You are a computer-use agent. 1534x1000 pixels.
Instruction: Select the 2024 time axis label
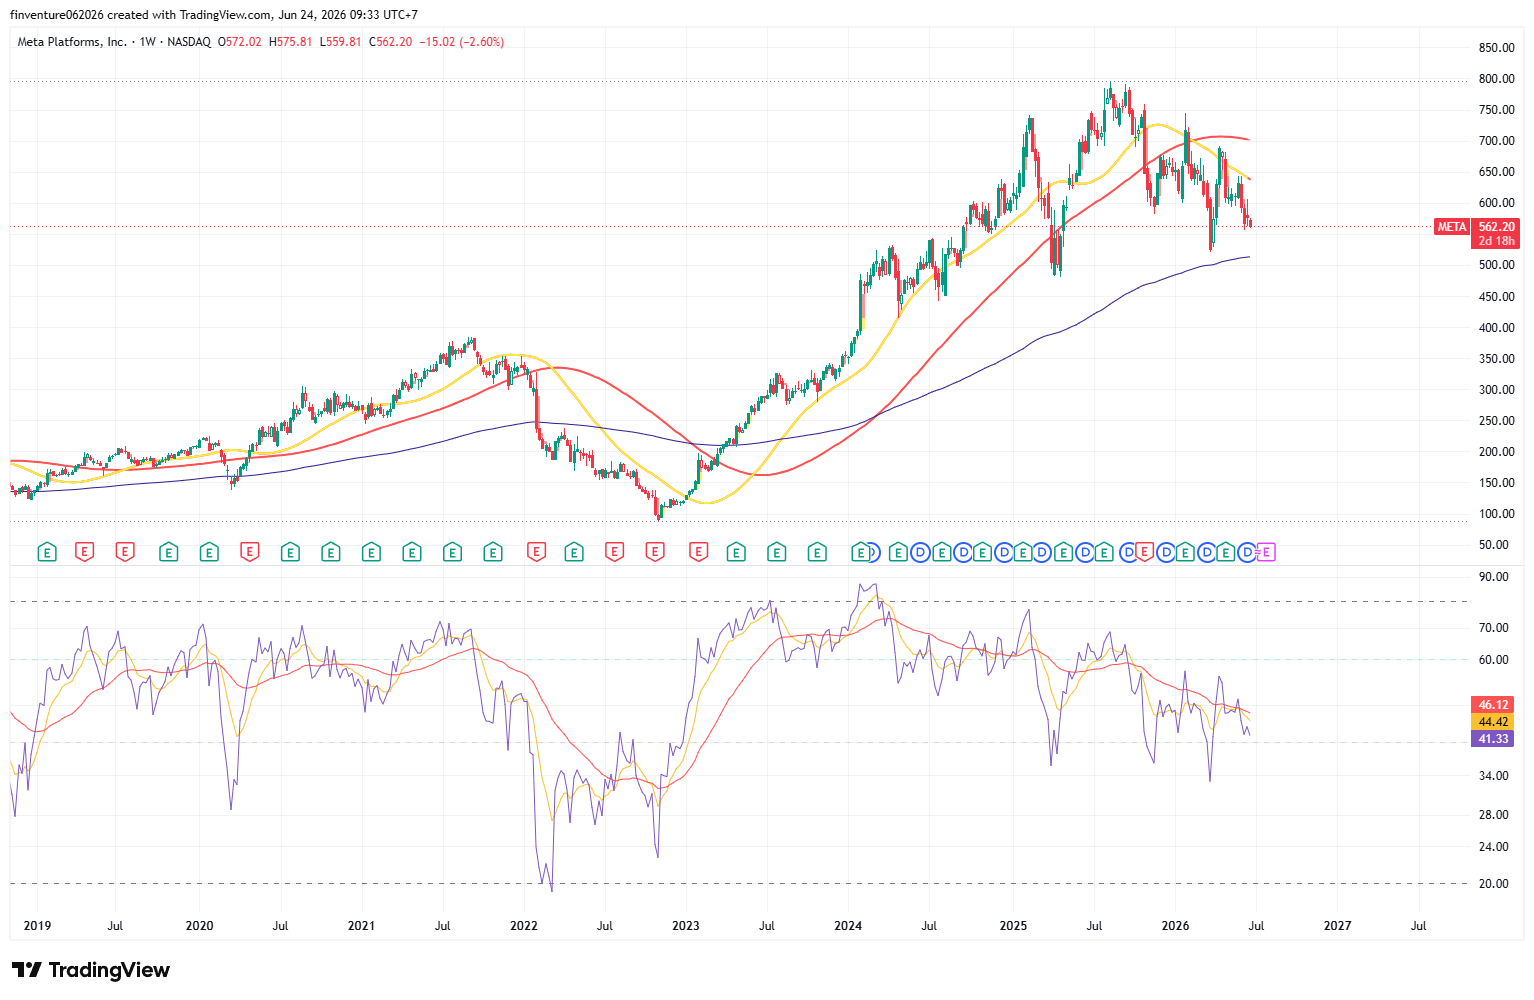(848, 926)
